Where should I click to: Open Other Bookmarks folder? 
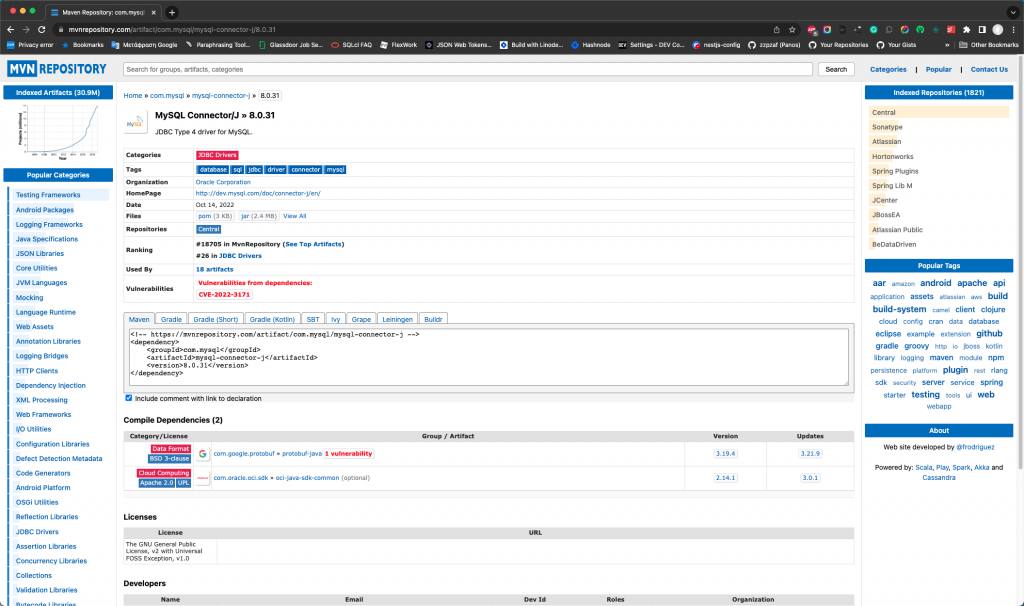tap(989, 45)
